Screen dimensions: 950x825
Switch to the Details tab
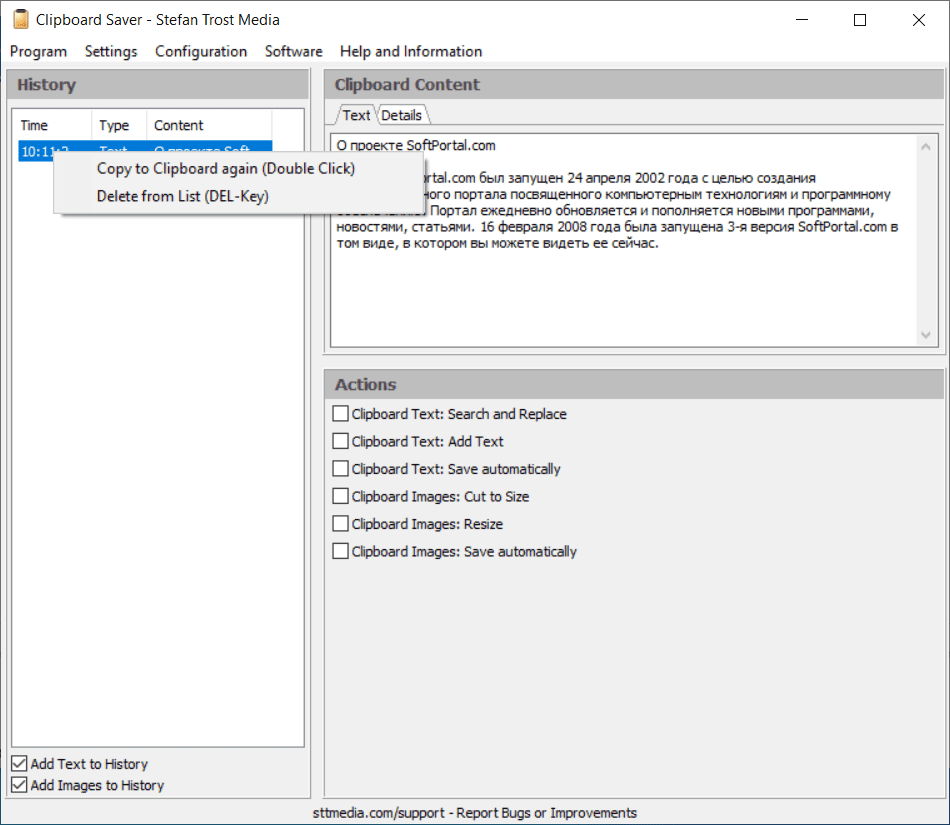tap(401, 115)
